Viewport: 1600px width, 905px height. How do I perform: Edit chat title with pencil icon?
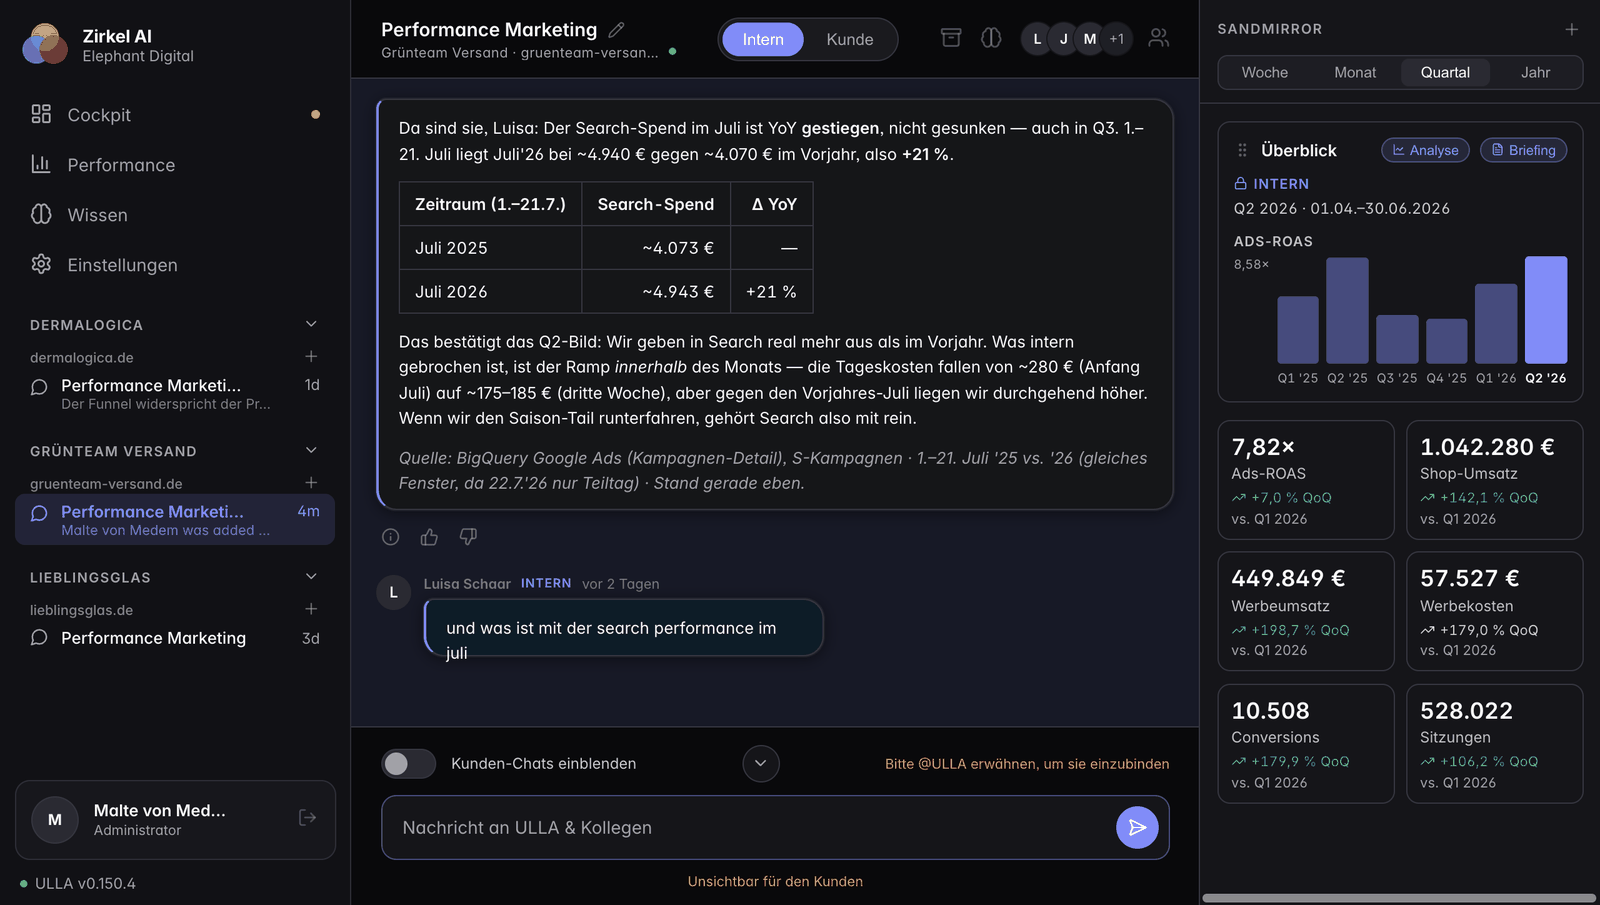point(616,30)
